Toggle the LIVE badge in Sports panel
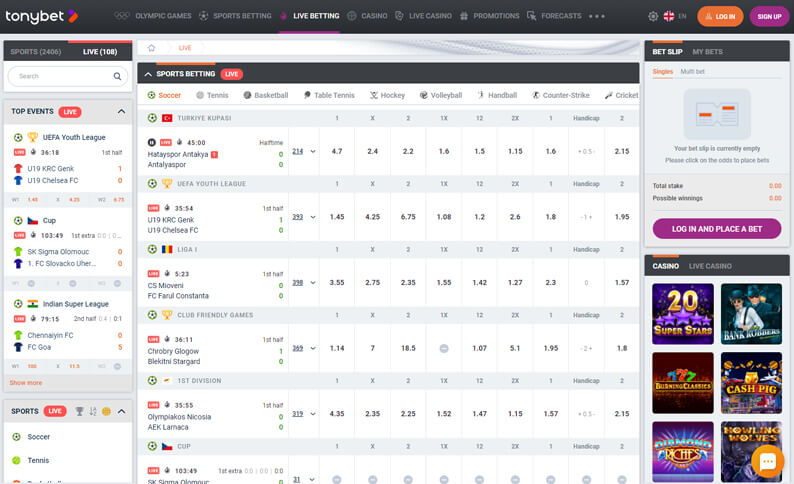 [x=55, y=411]
